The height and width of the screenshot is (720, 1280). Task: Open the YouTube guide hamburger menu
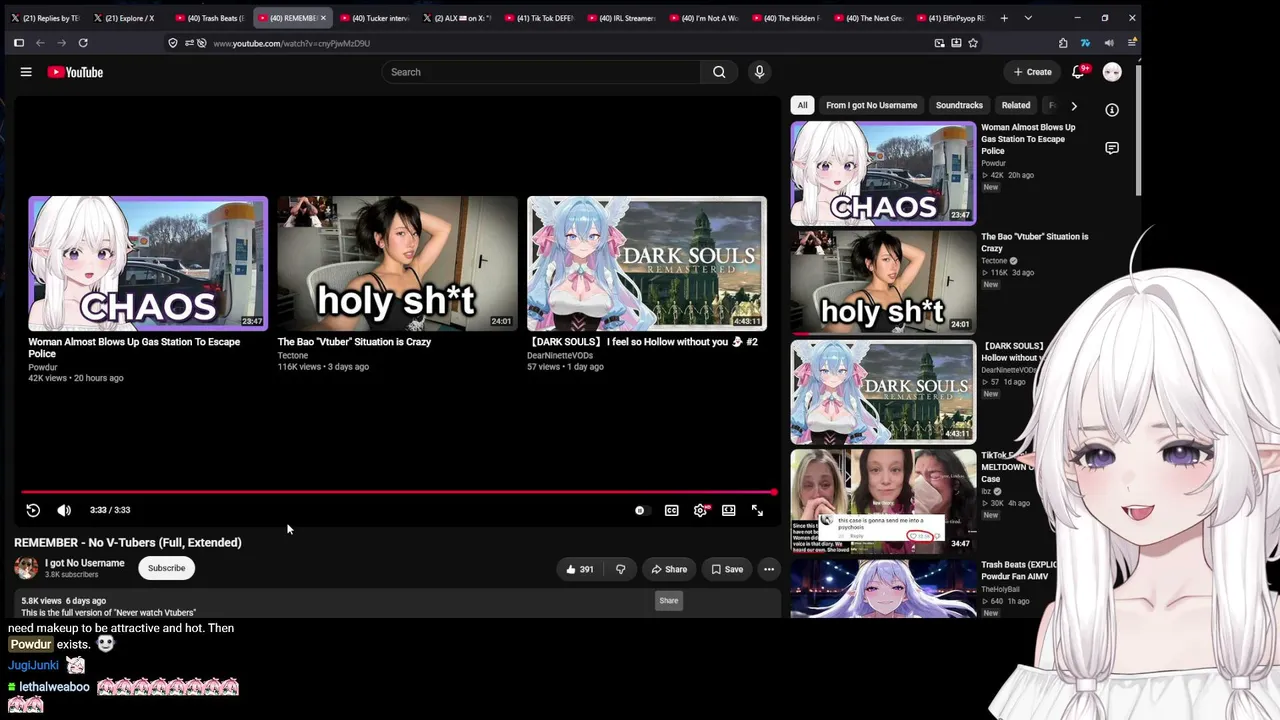(26, 72)
